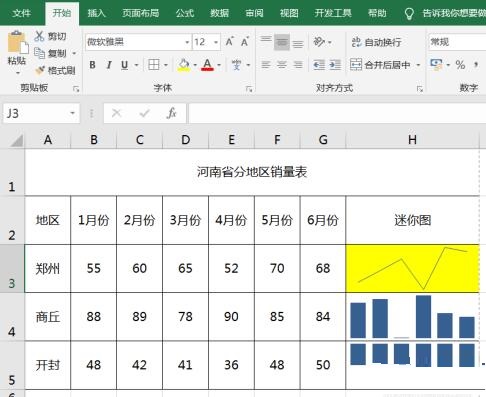
Task: Open the Paste options dropdown arrow
Action: (x=17, y=73)
